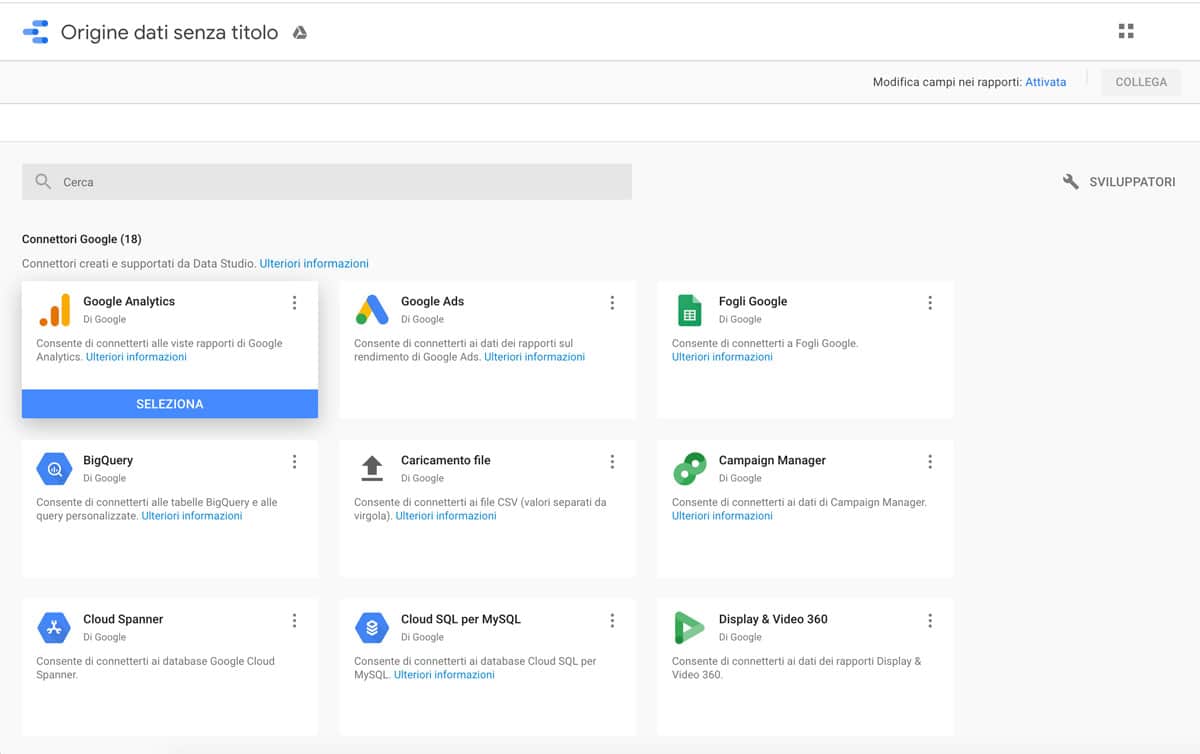Select the Cloud SQL per MySQL title
Viewport: 1200px width, 754px height.
[461, 619]
